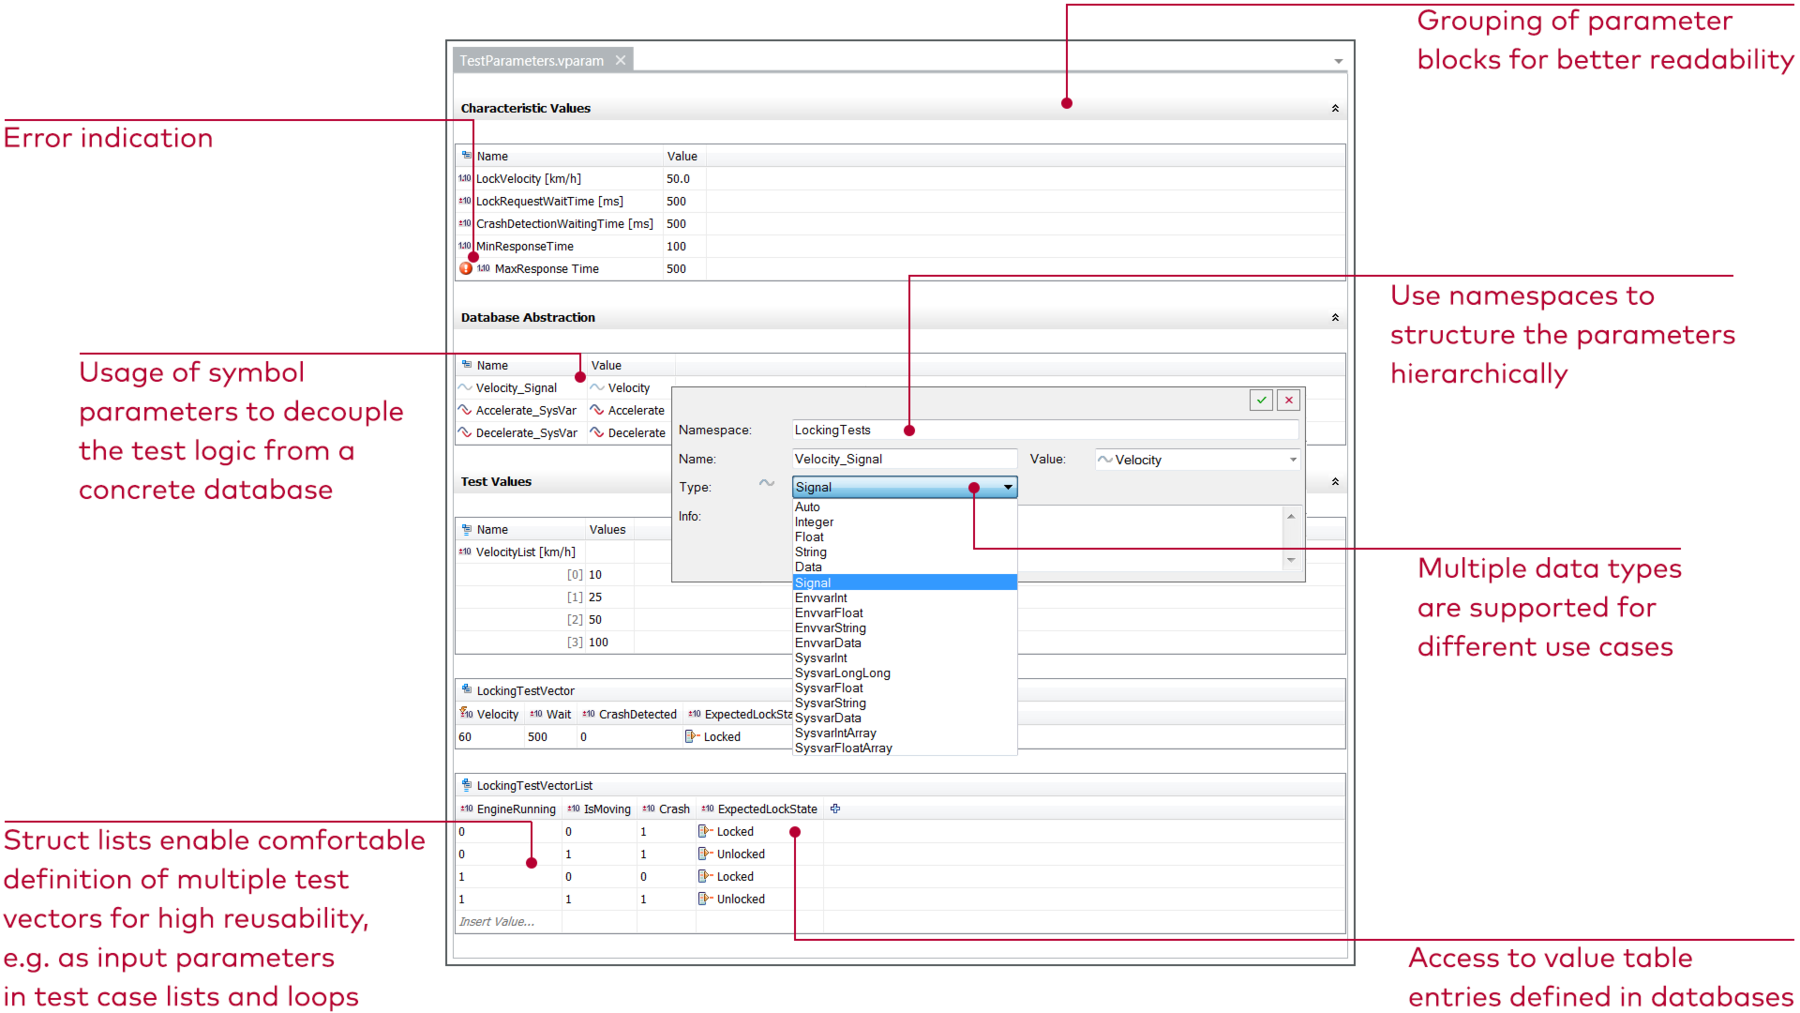This screenshot has width=1800, height=1013.
Task: Collapse the Test Values section
Action: pos(1335,481)
